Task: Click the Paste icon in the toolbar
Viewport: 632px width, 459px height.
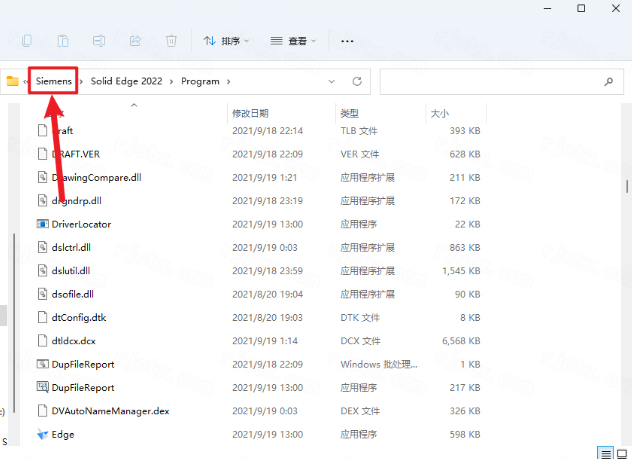Action: [63, 41]
